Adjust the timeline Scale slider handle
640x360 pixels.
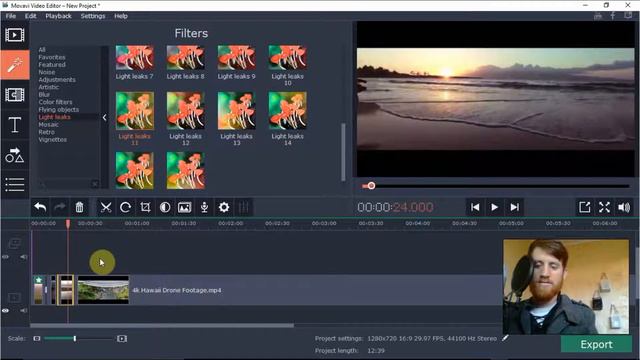[x=75, y=338]
